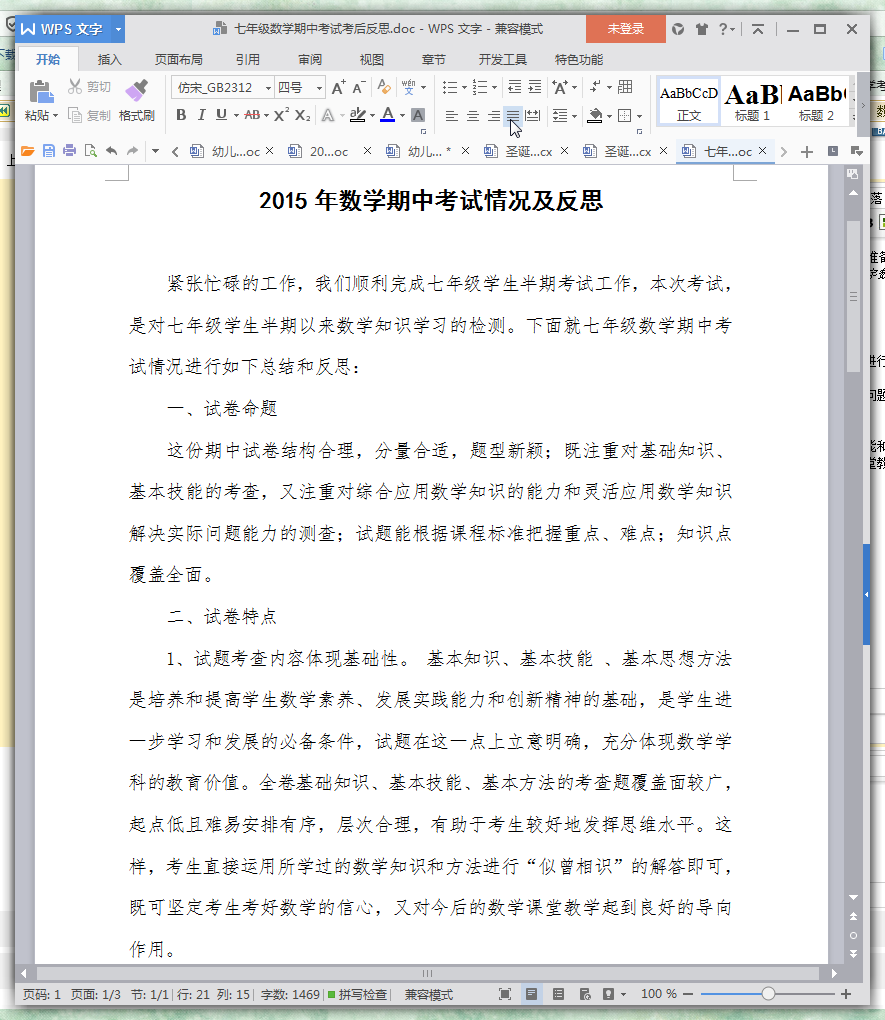Select the Format Painter (格式刷) tool
885x1020 pixels.
click(138, 100)
